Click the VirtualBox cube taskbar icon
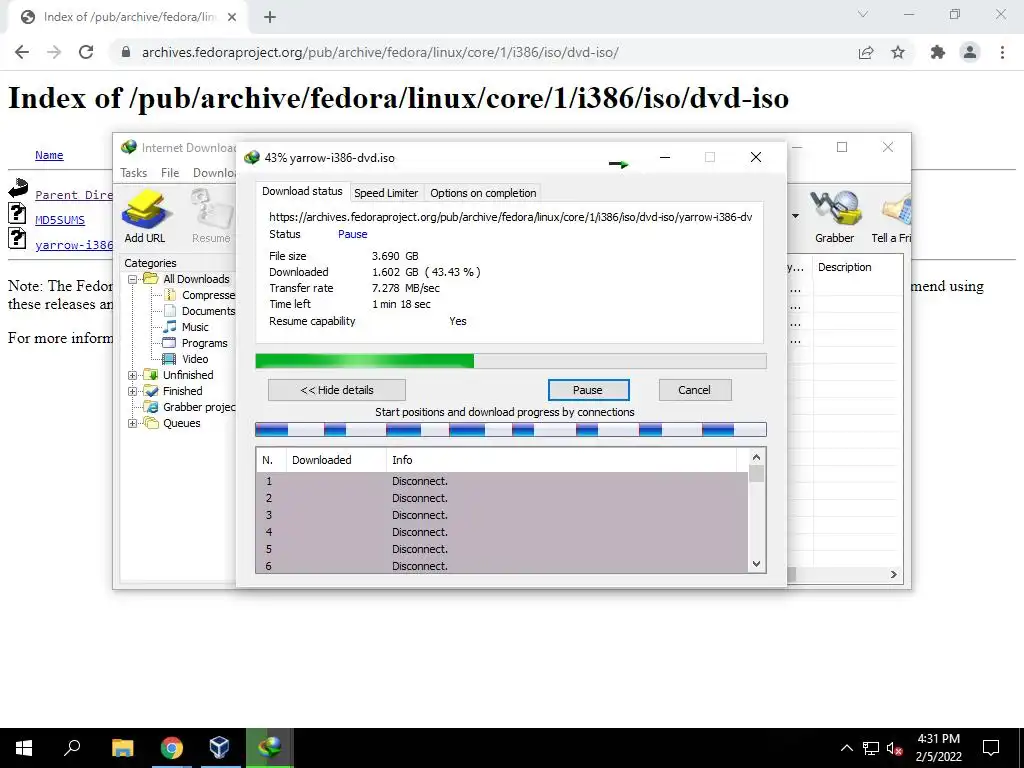This screenshot has height=768, width=1024. coord(220,748)
